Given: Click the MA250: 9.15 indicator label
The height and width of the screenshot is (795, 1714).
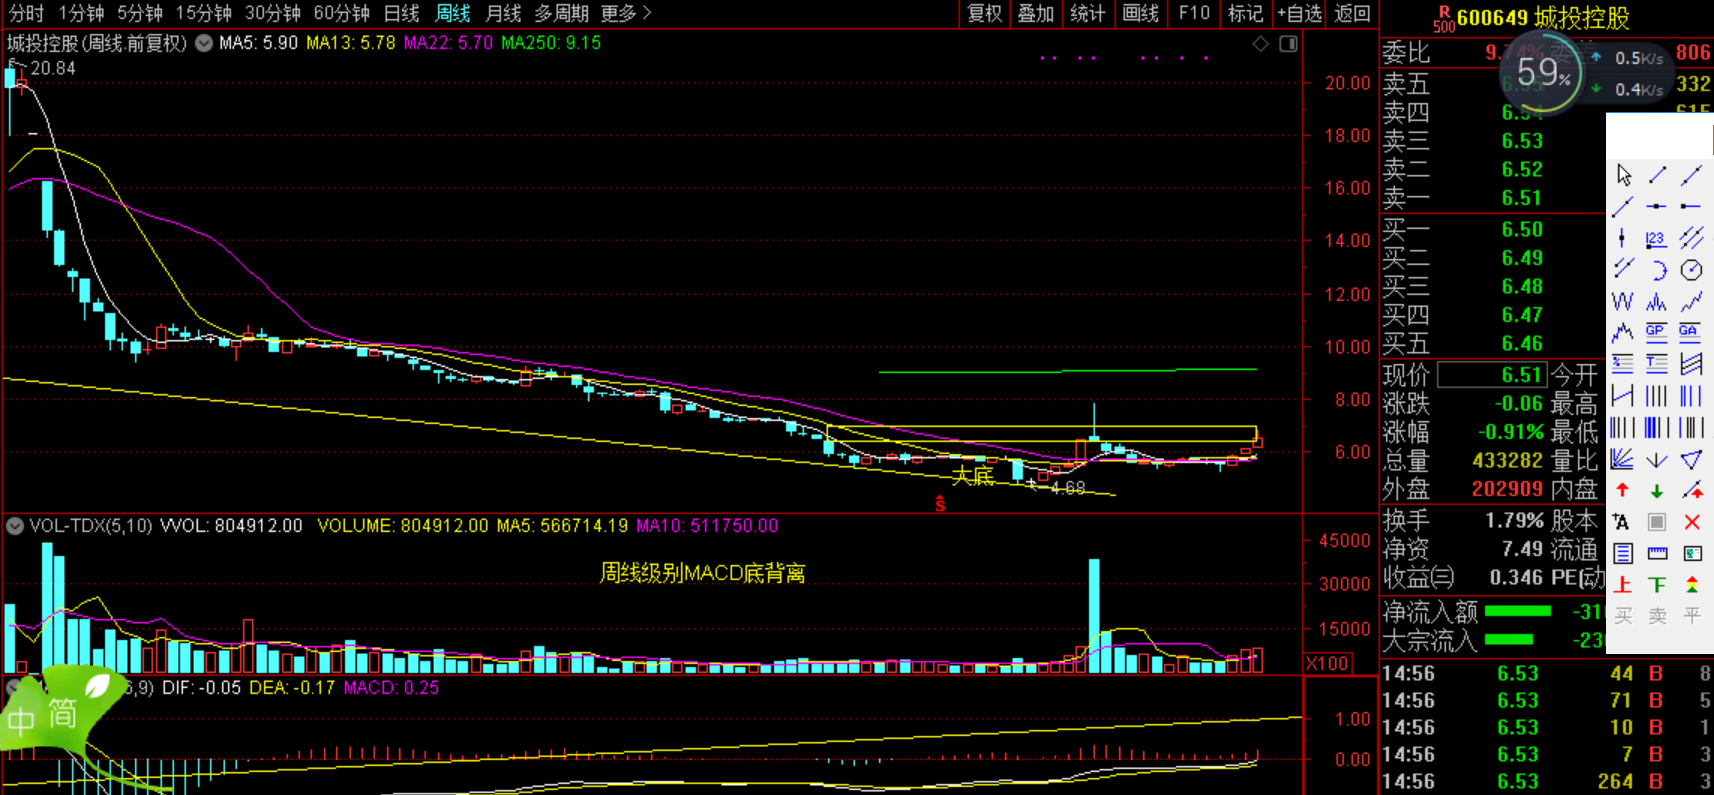Looking at the screenshot, I should [551, 43].
